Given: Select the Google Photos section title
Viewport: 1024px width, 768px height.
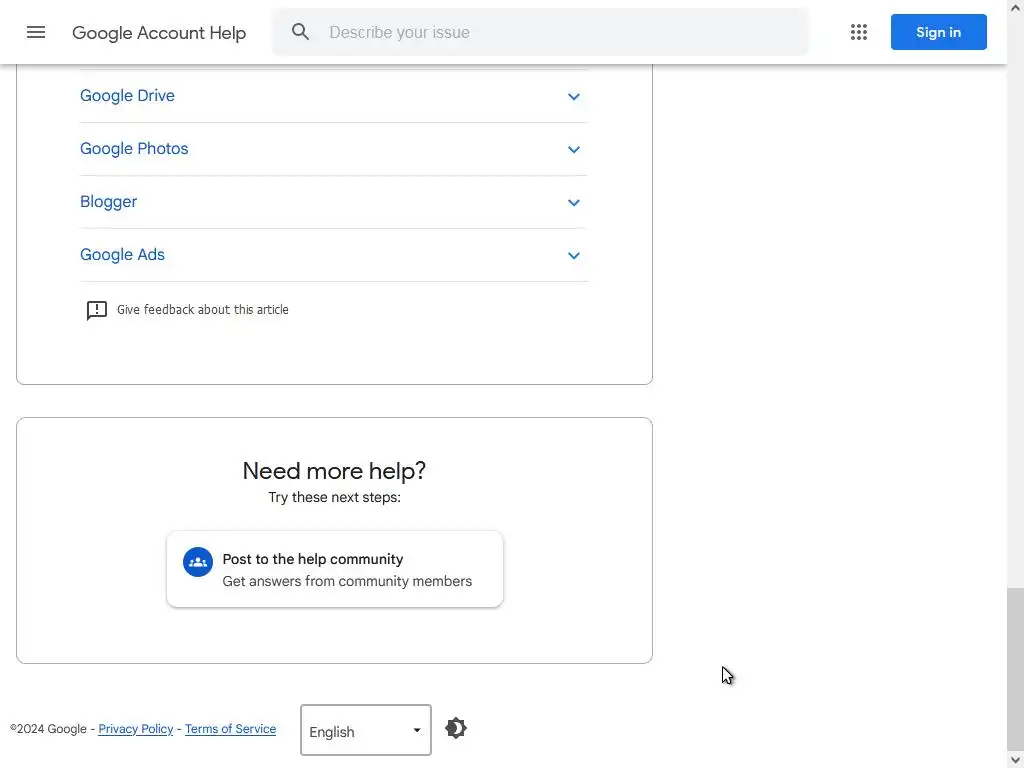Looking at the screenshot, I should click(134, 149).
